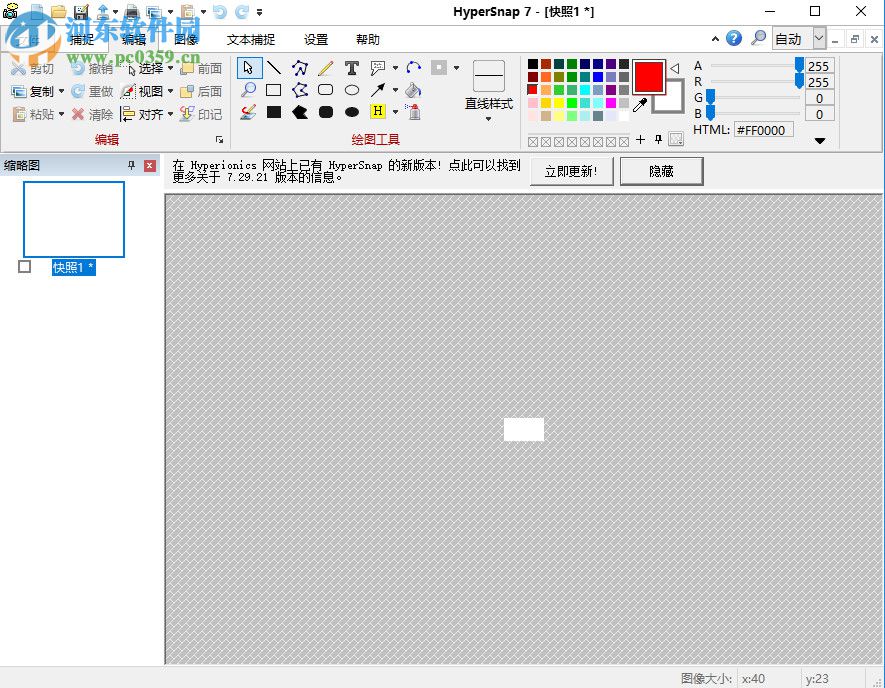This screenshot has width=885, height=688.
Task: Choose the paint bucket fill tool
Action: [x=413, y=90]
